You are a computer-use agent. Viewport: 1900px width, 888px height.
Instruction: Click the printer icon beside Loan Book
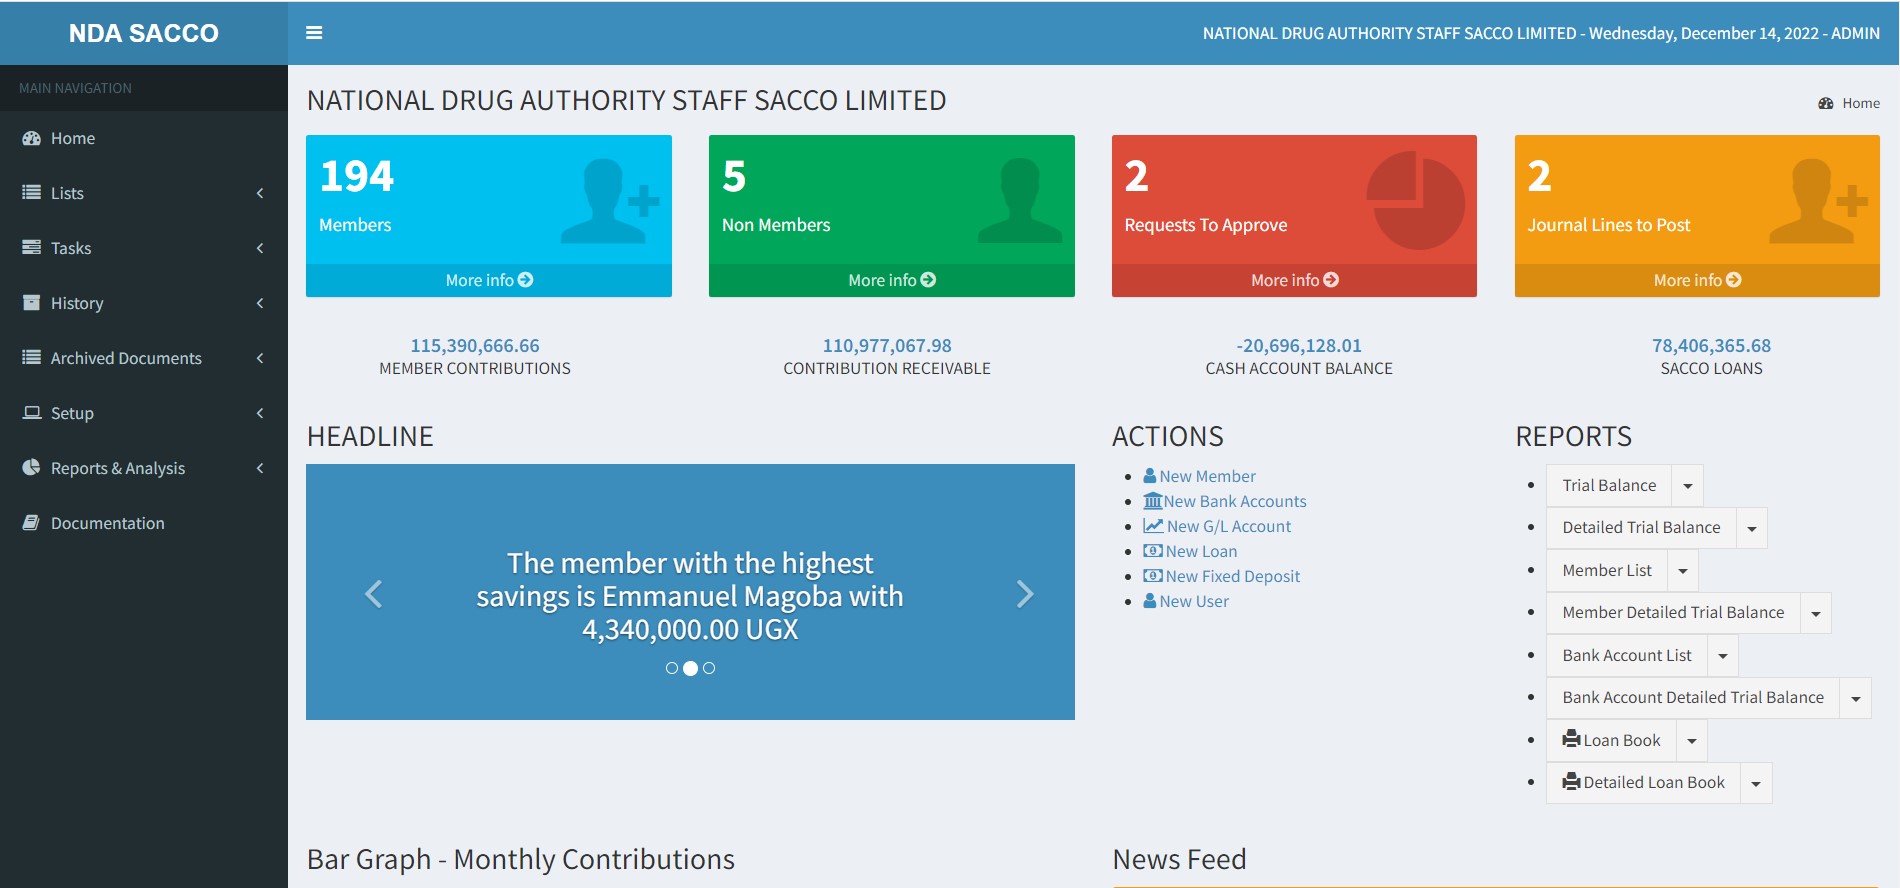click(x=1571, y=739)
